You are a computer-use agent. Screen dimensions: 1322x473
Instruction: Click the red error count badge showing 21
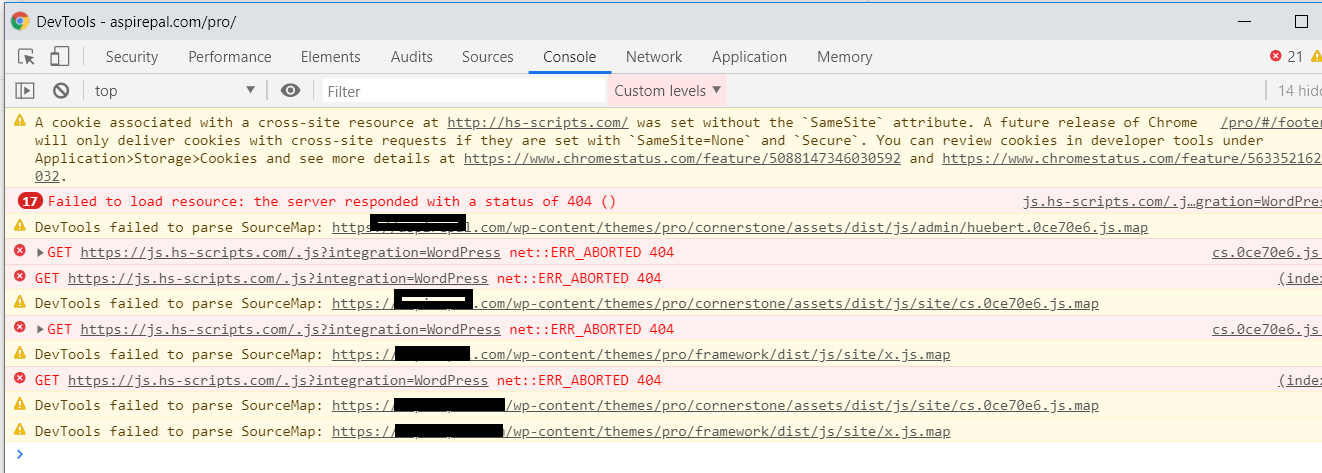click(1287, 57)
